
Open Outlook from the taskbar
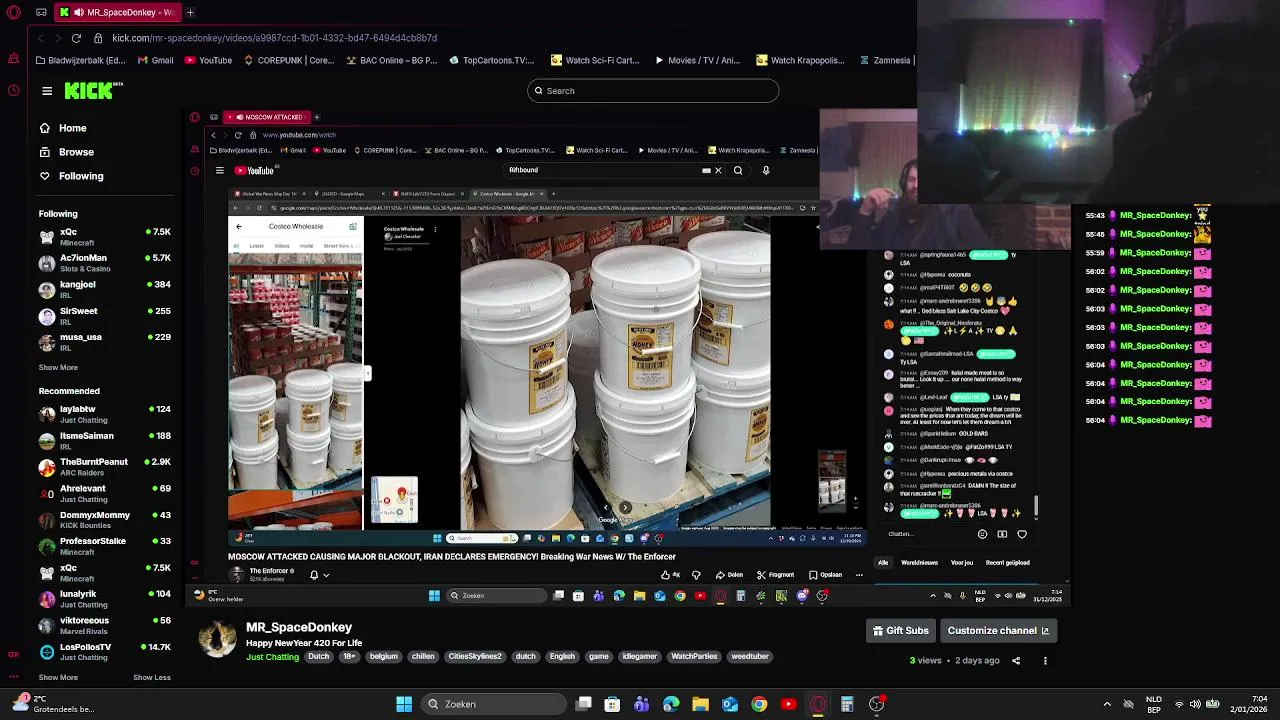730,704
